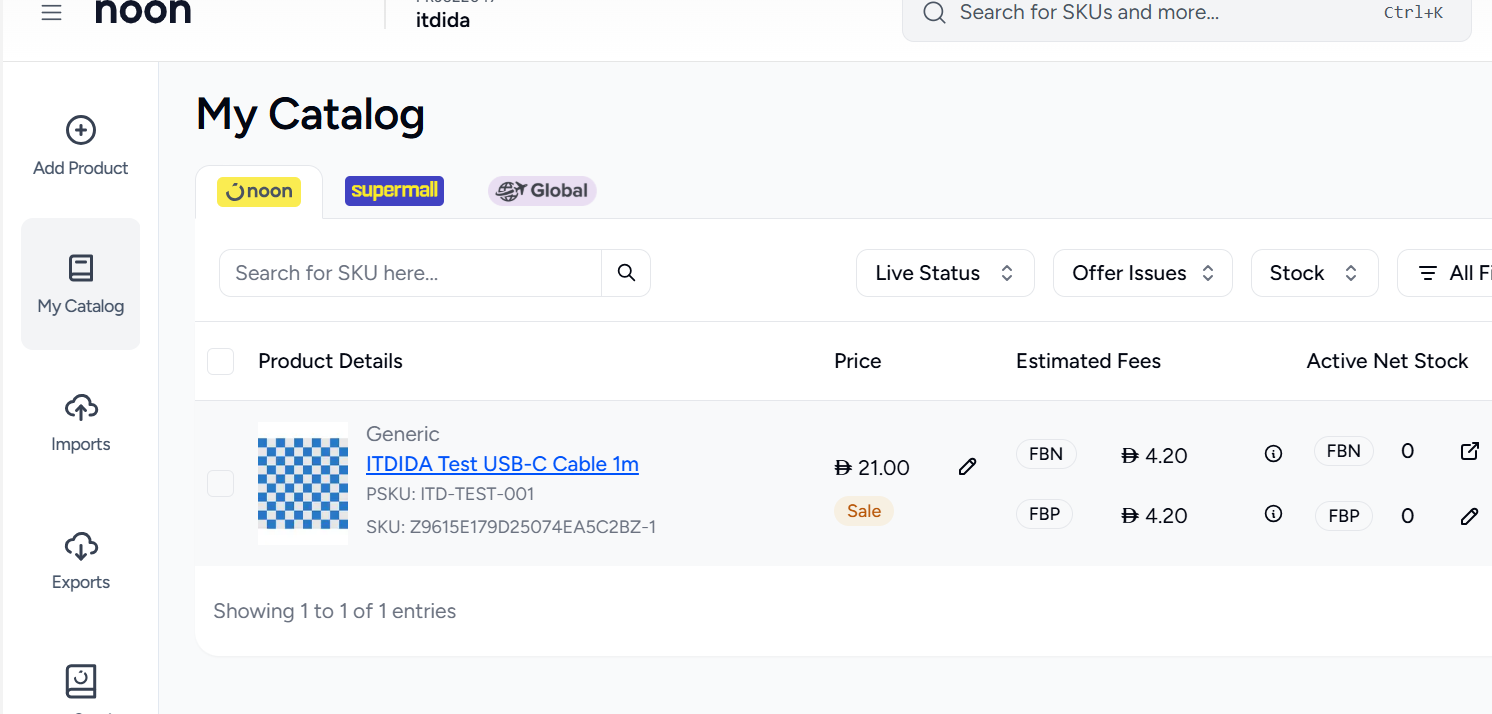This screenshot has height=714, width=1492.
Task: Click the My Catalog page heading
Action: coord(310,114)
